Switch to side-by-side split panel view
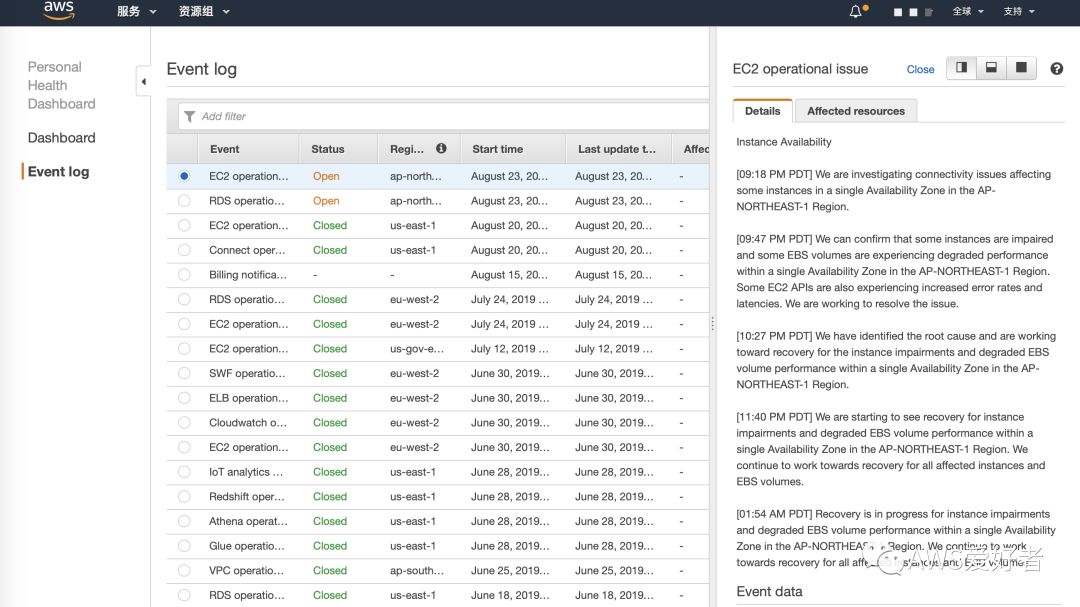Screen dimensions: 1080x607 coord(962,68)
